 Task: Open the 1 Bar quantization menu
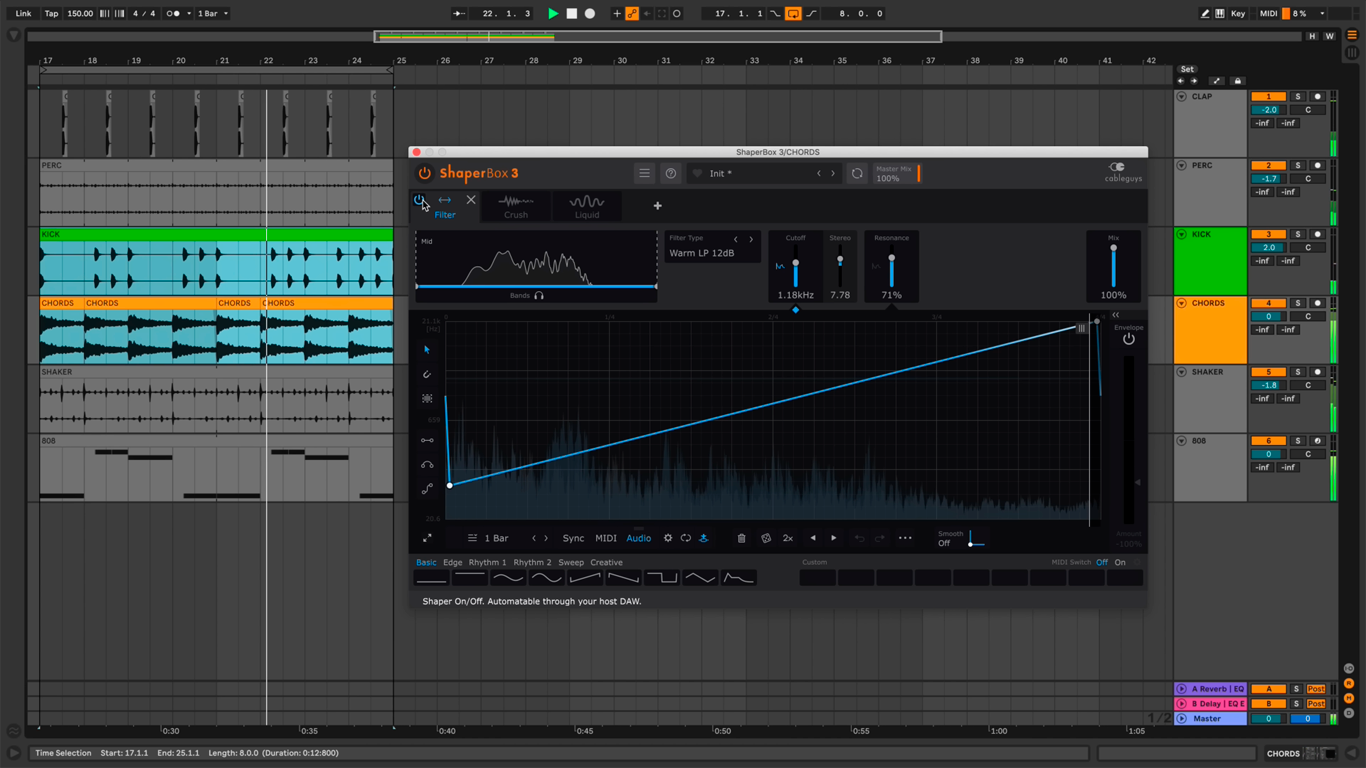tap(212, 14)
